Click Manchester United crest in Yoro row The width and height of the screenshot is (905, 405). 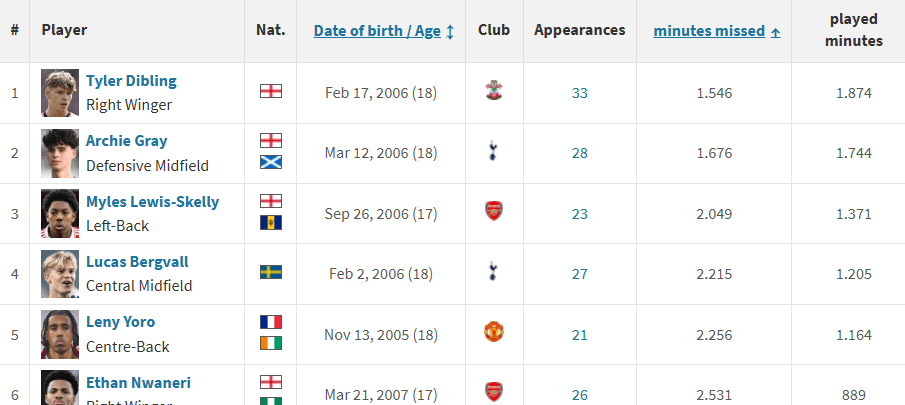coord(493,332)
